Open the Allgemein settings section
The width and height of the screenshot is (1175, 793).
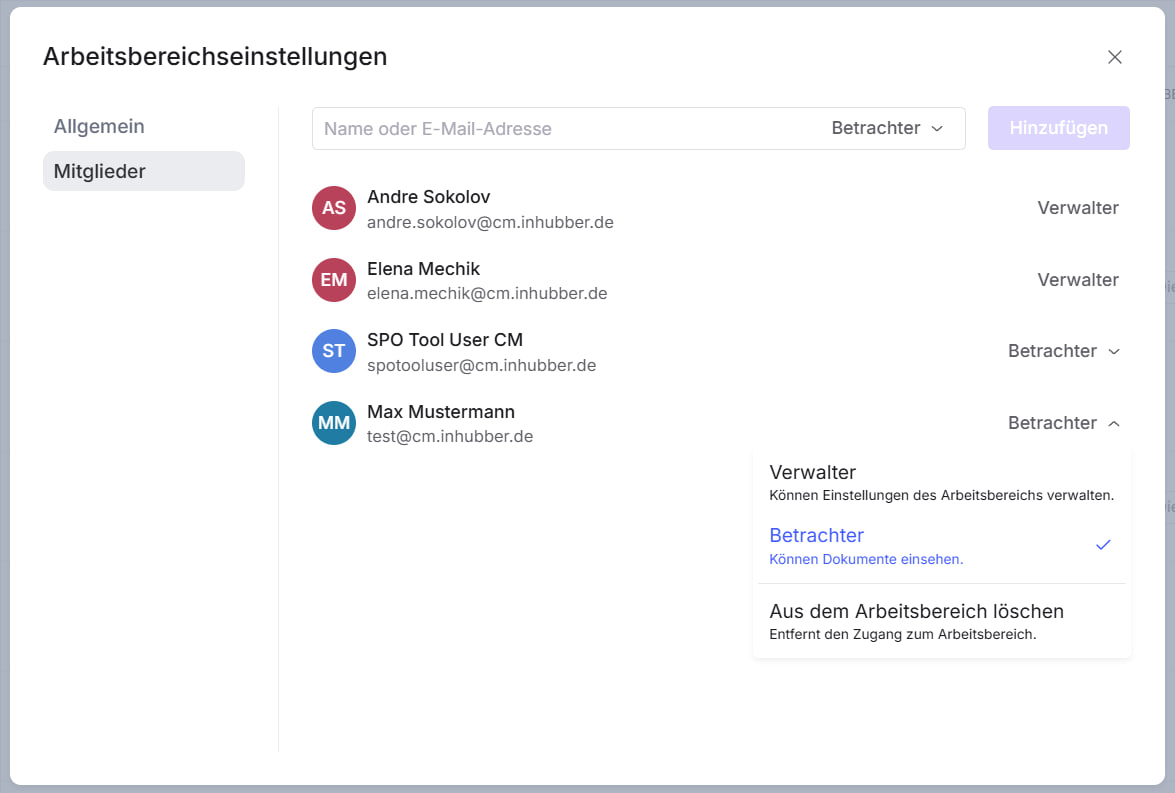(99, 127)
